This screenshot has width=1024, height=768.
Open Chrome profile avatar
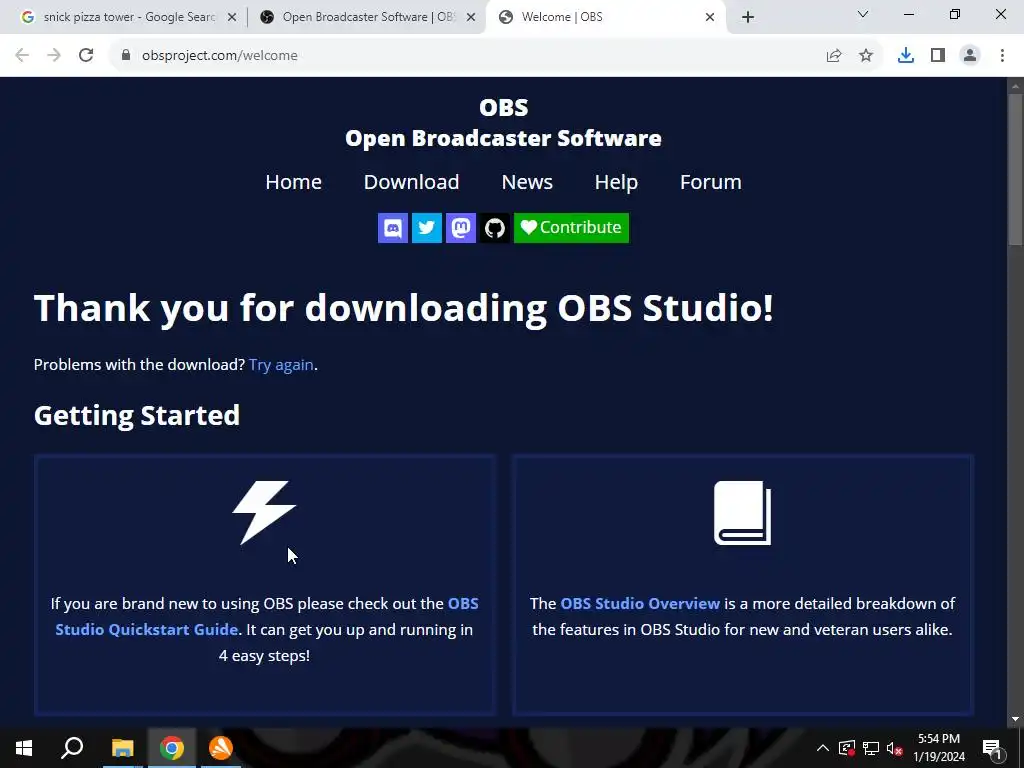pos(970,56)
